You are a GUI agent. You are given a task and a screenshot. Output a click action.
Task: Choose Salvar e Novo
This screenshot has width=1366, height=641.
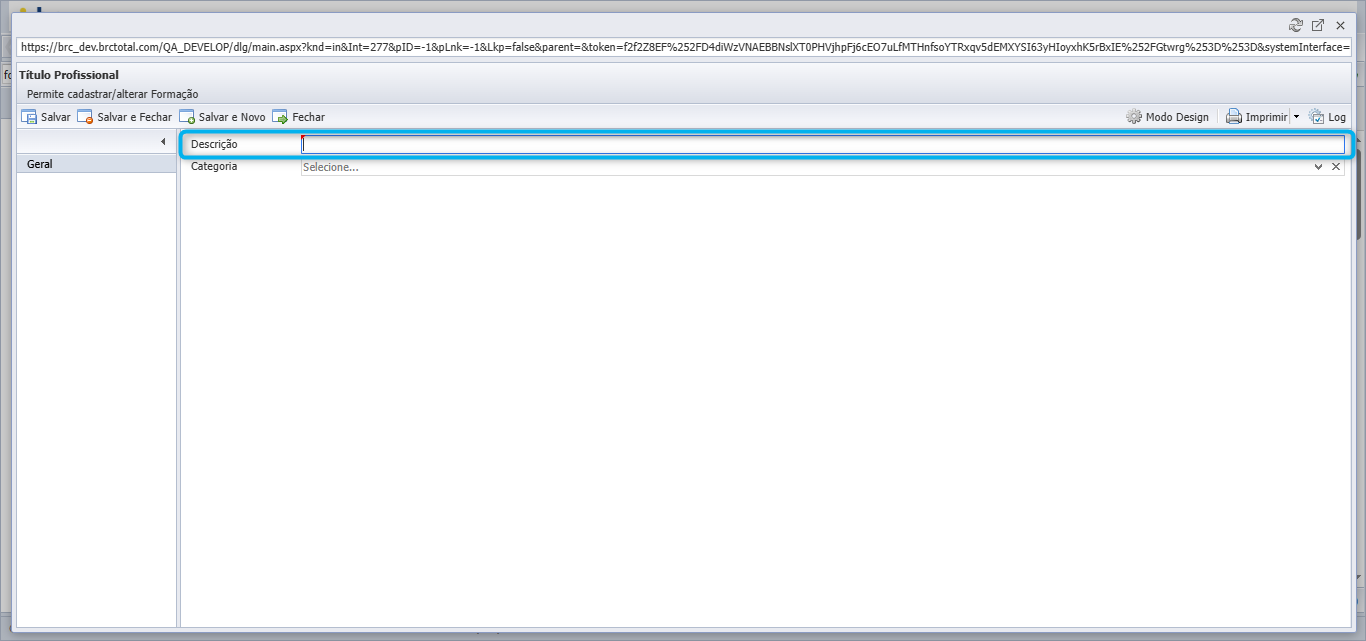click(223, 117)
